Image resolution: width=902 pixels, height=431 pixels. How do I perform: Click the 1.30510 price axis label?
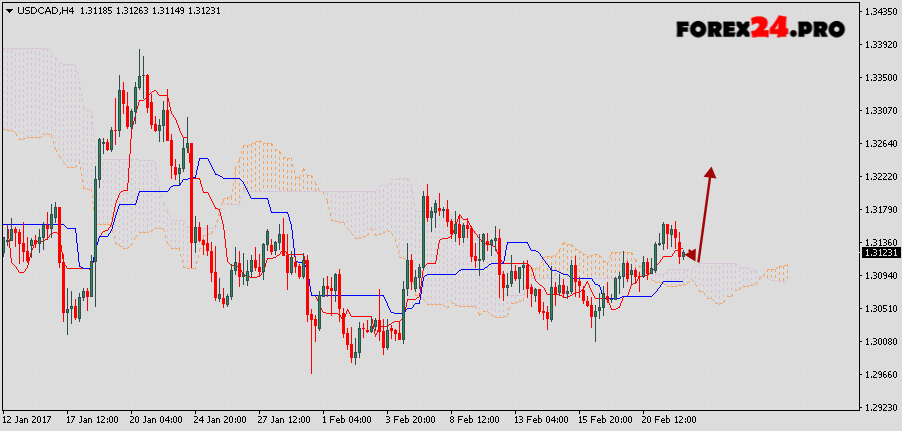pos(878,309)
